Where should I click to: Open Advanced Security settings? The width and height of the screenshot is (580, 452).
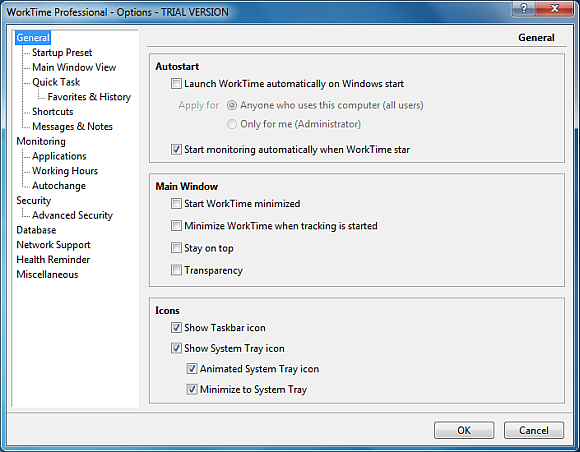72,215
